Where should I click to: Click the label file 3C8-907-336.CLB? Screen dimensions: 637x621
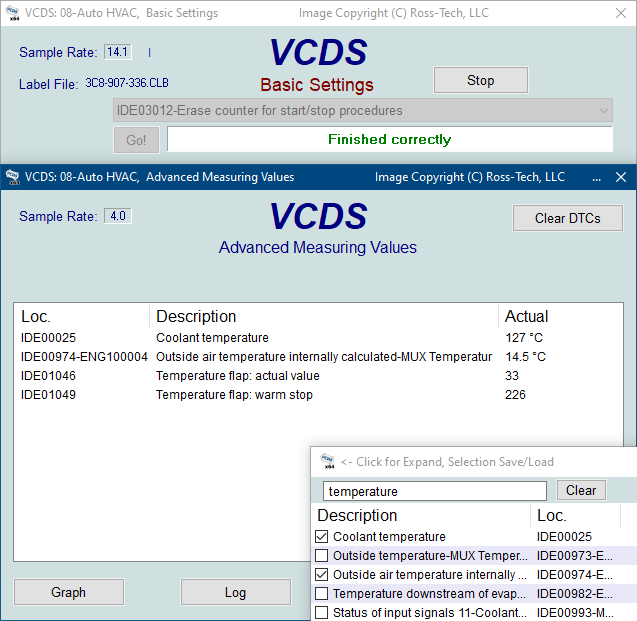pyautogui.click(x=127, y=83)
